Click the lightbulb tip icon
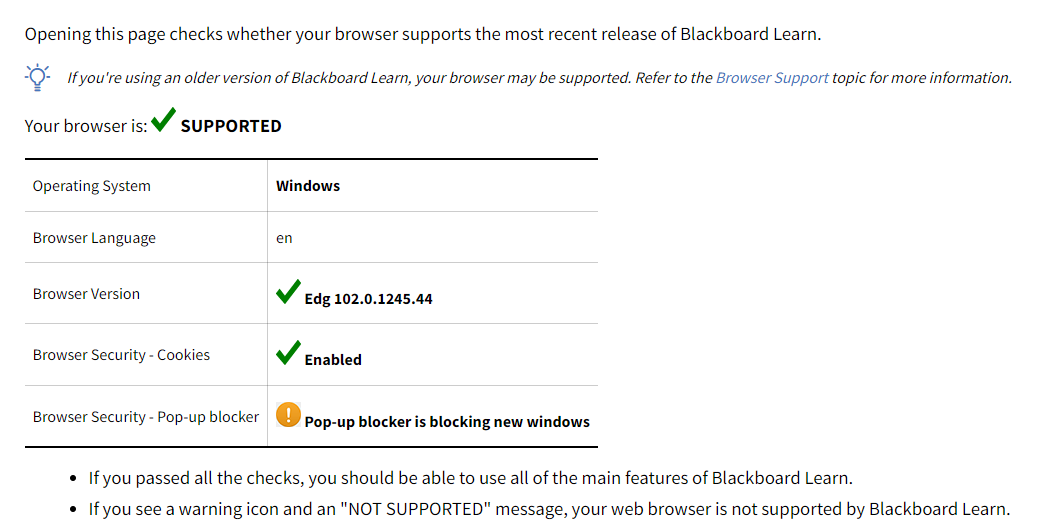The height and width of the screenshot is (530, 1058). click(x=37, y=77)
